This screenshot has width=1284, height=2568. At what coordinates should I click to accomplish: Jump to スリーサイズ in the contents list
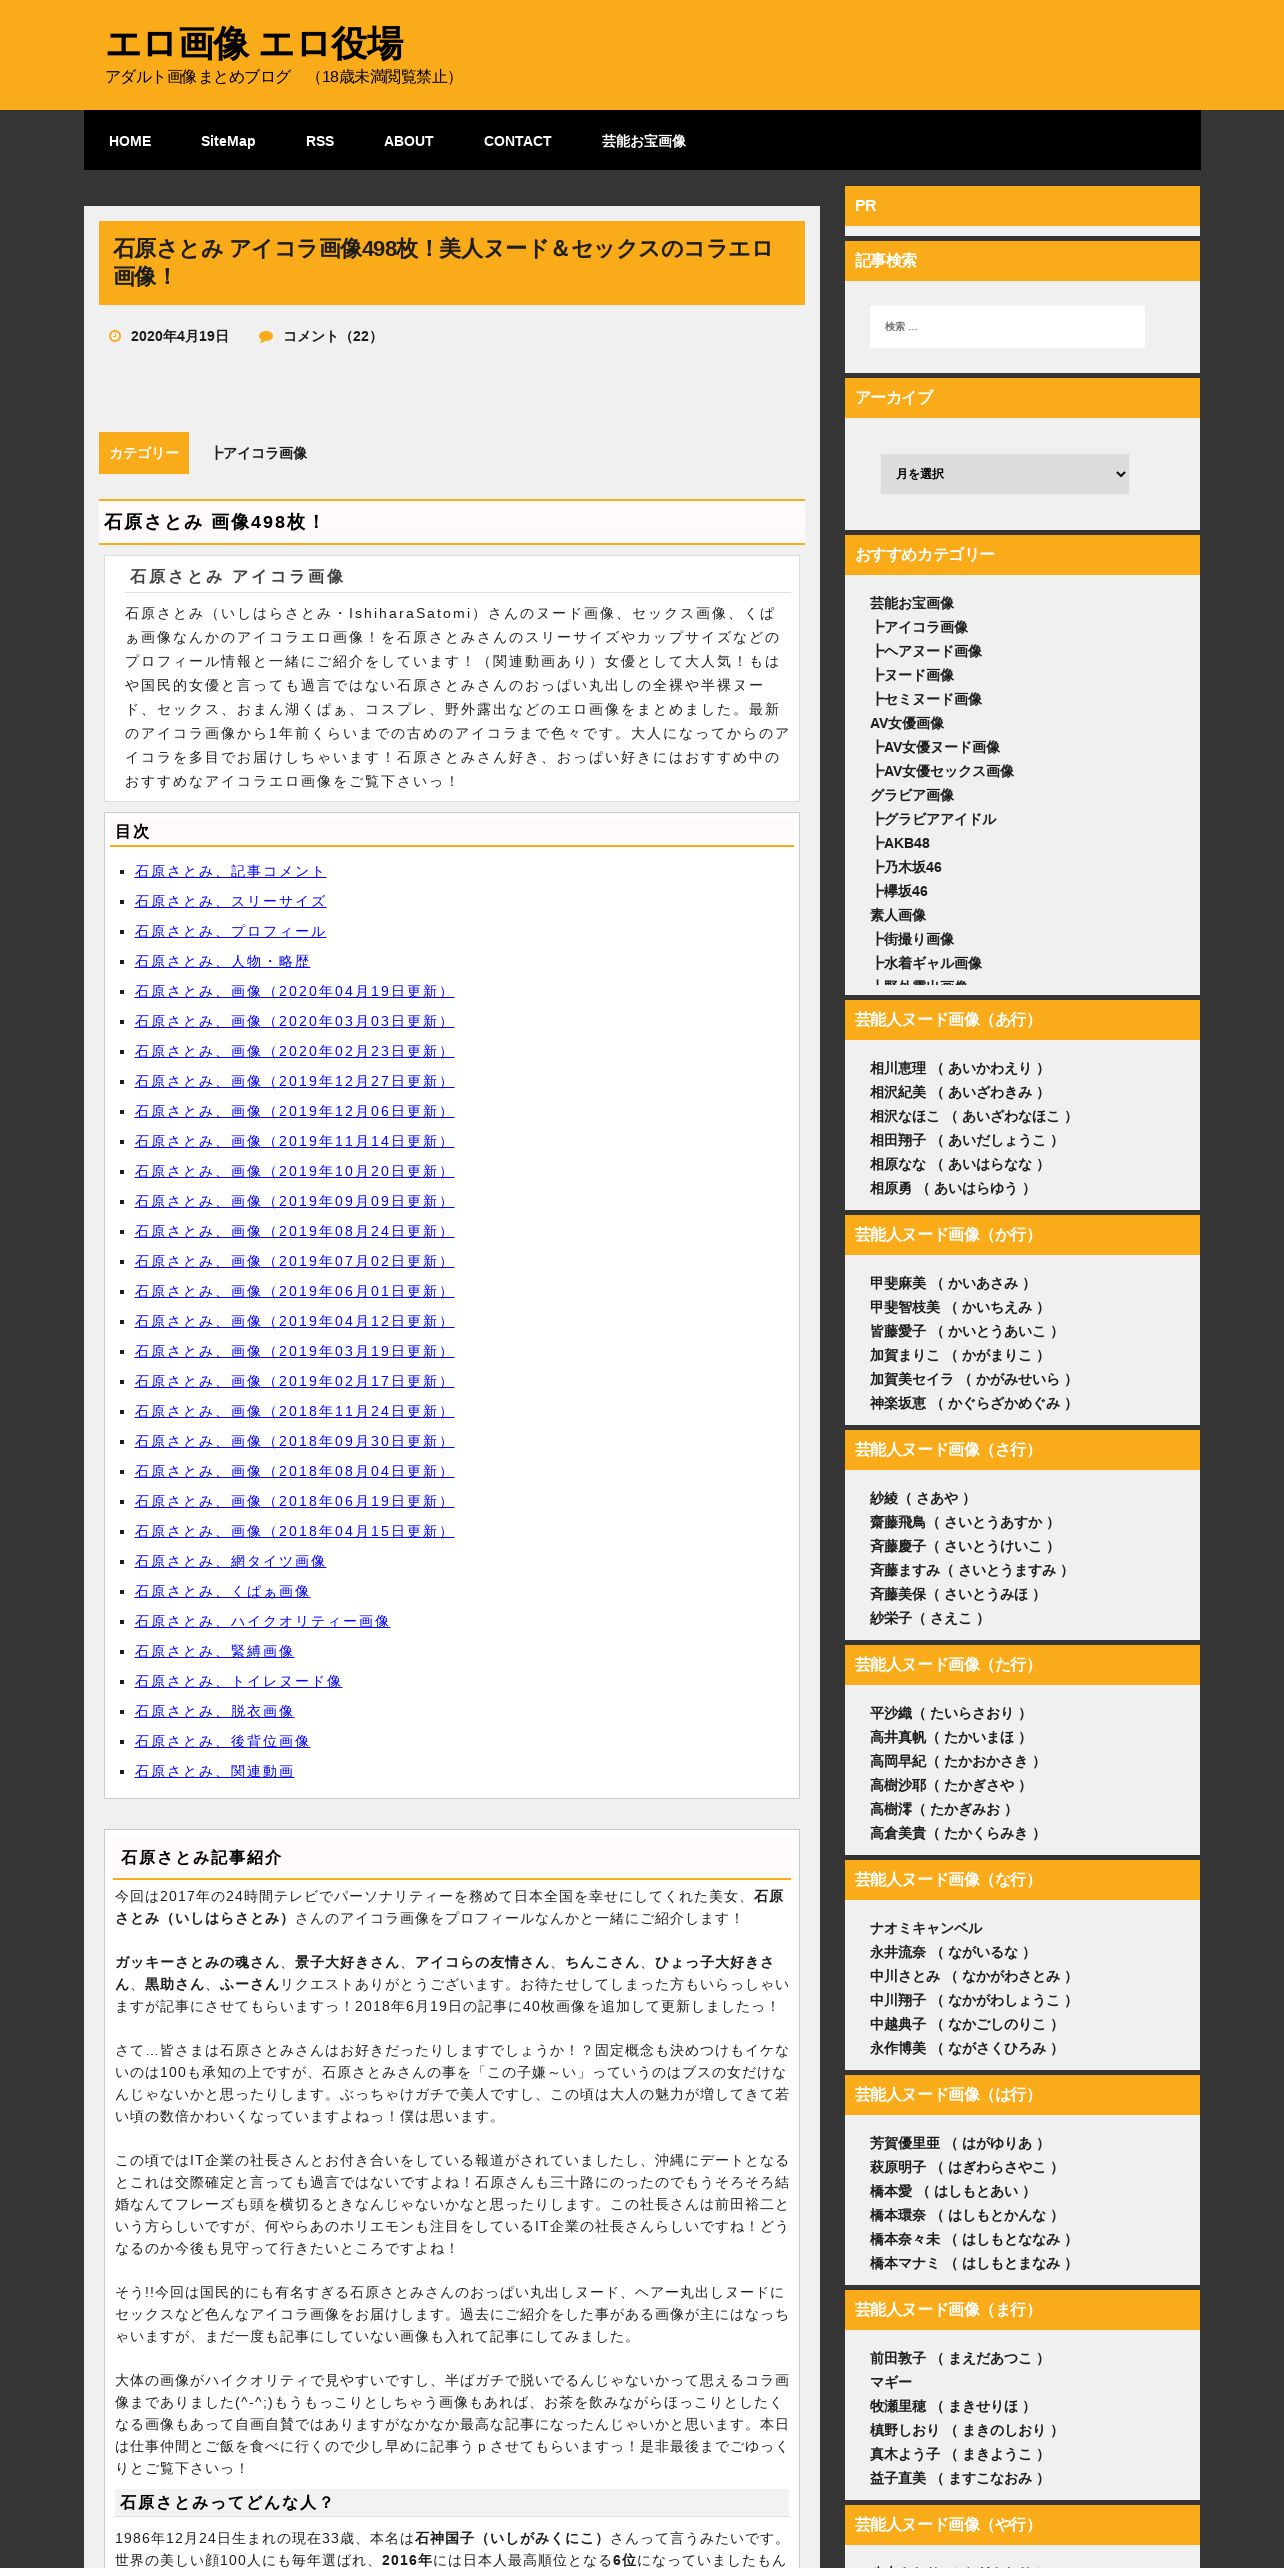[x=230, y=901]
